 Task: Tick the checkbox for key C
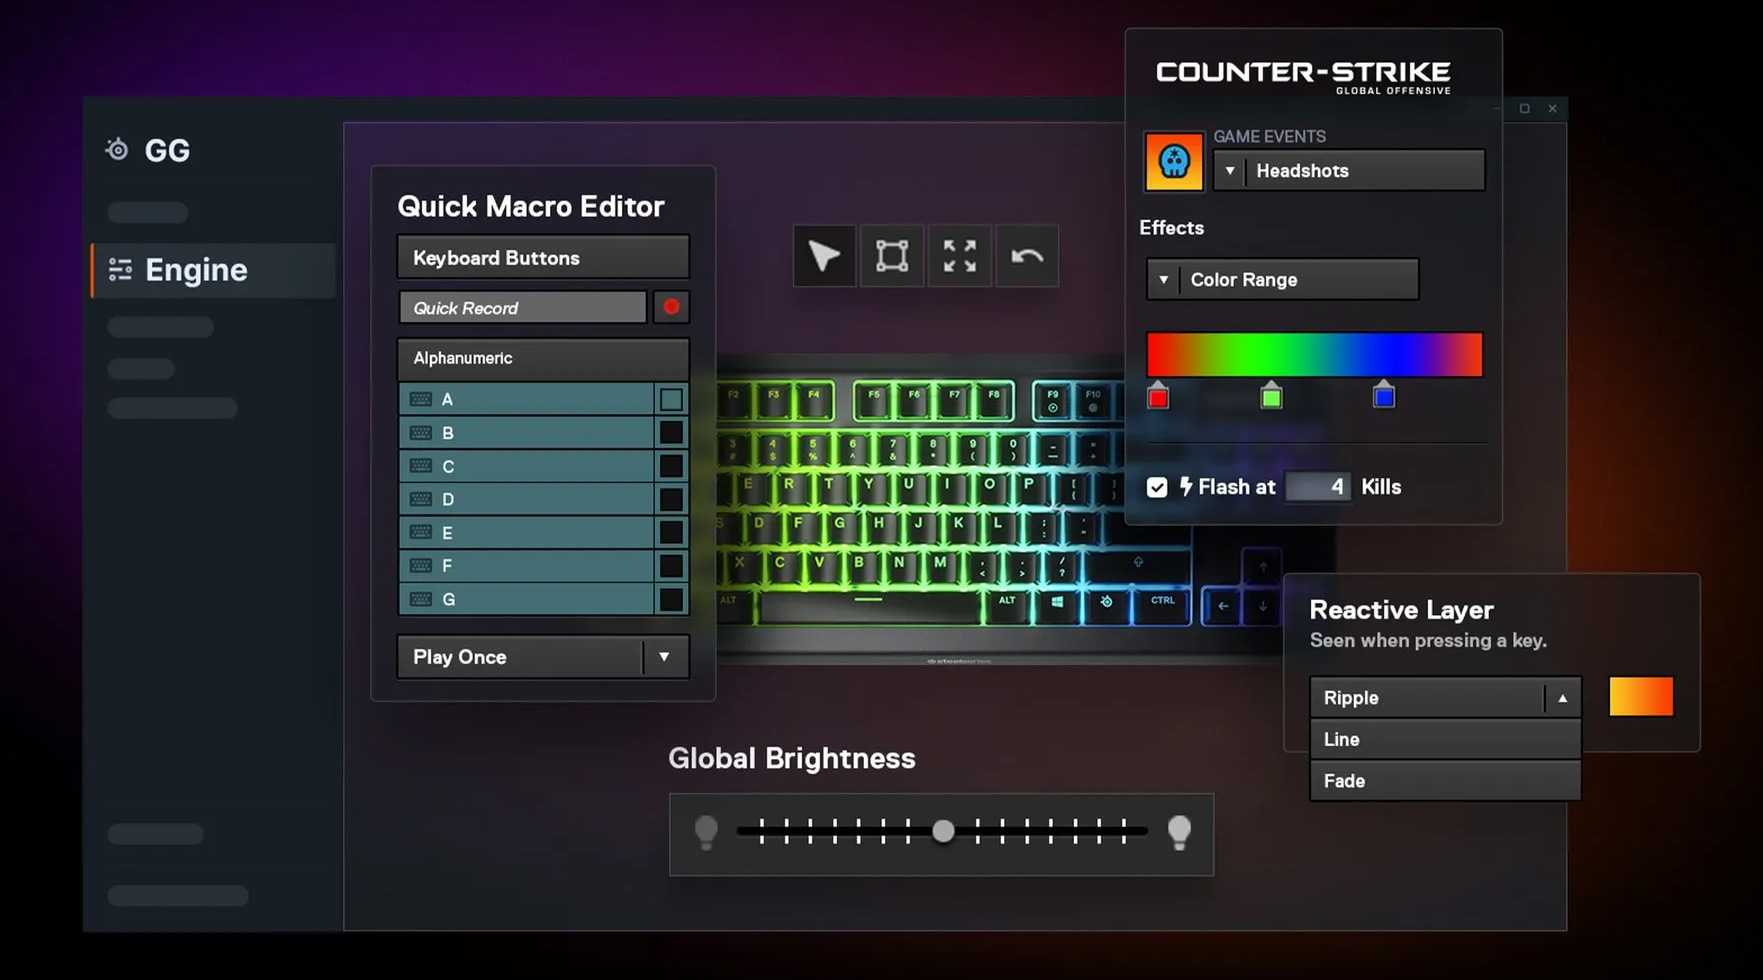point(671,466)
